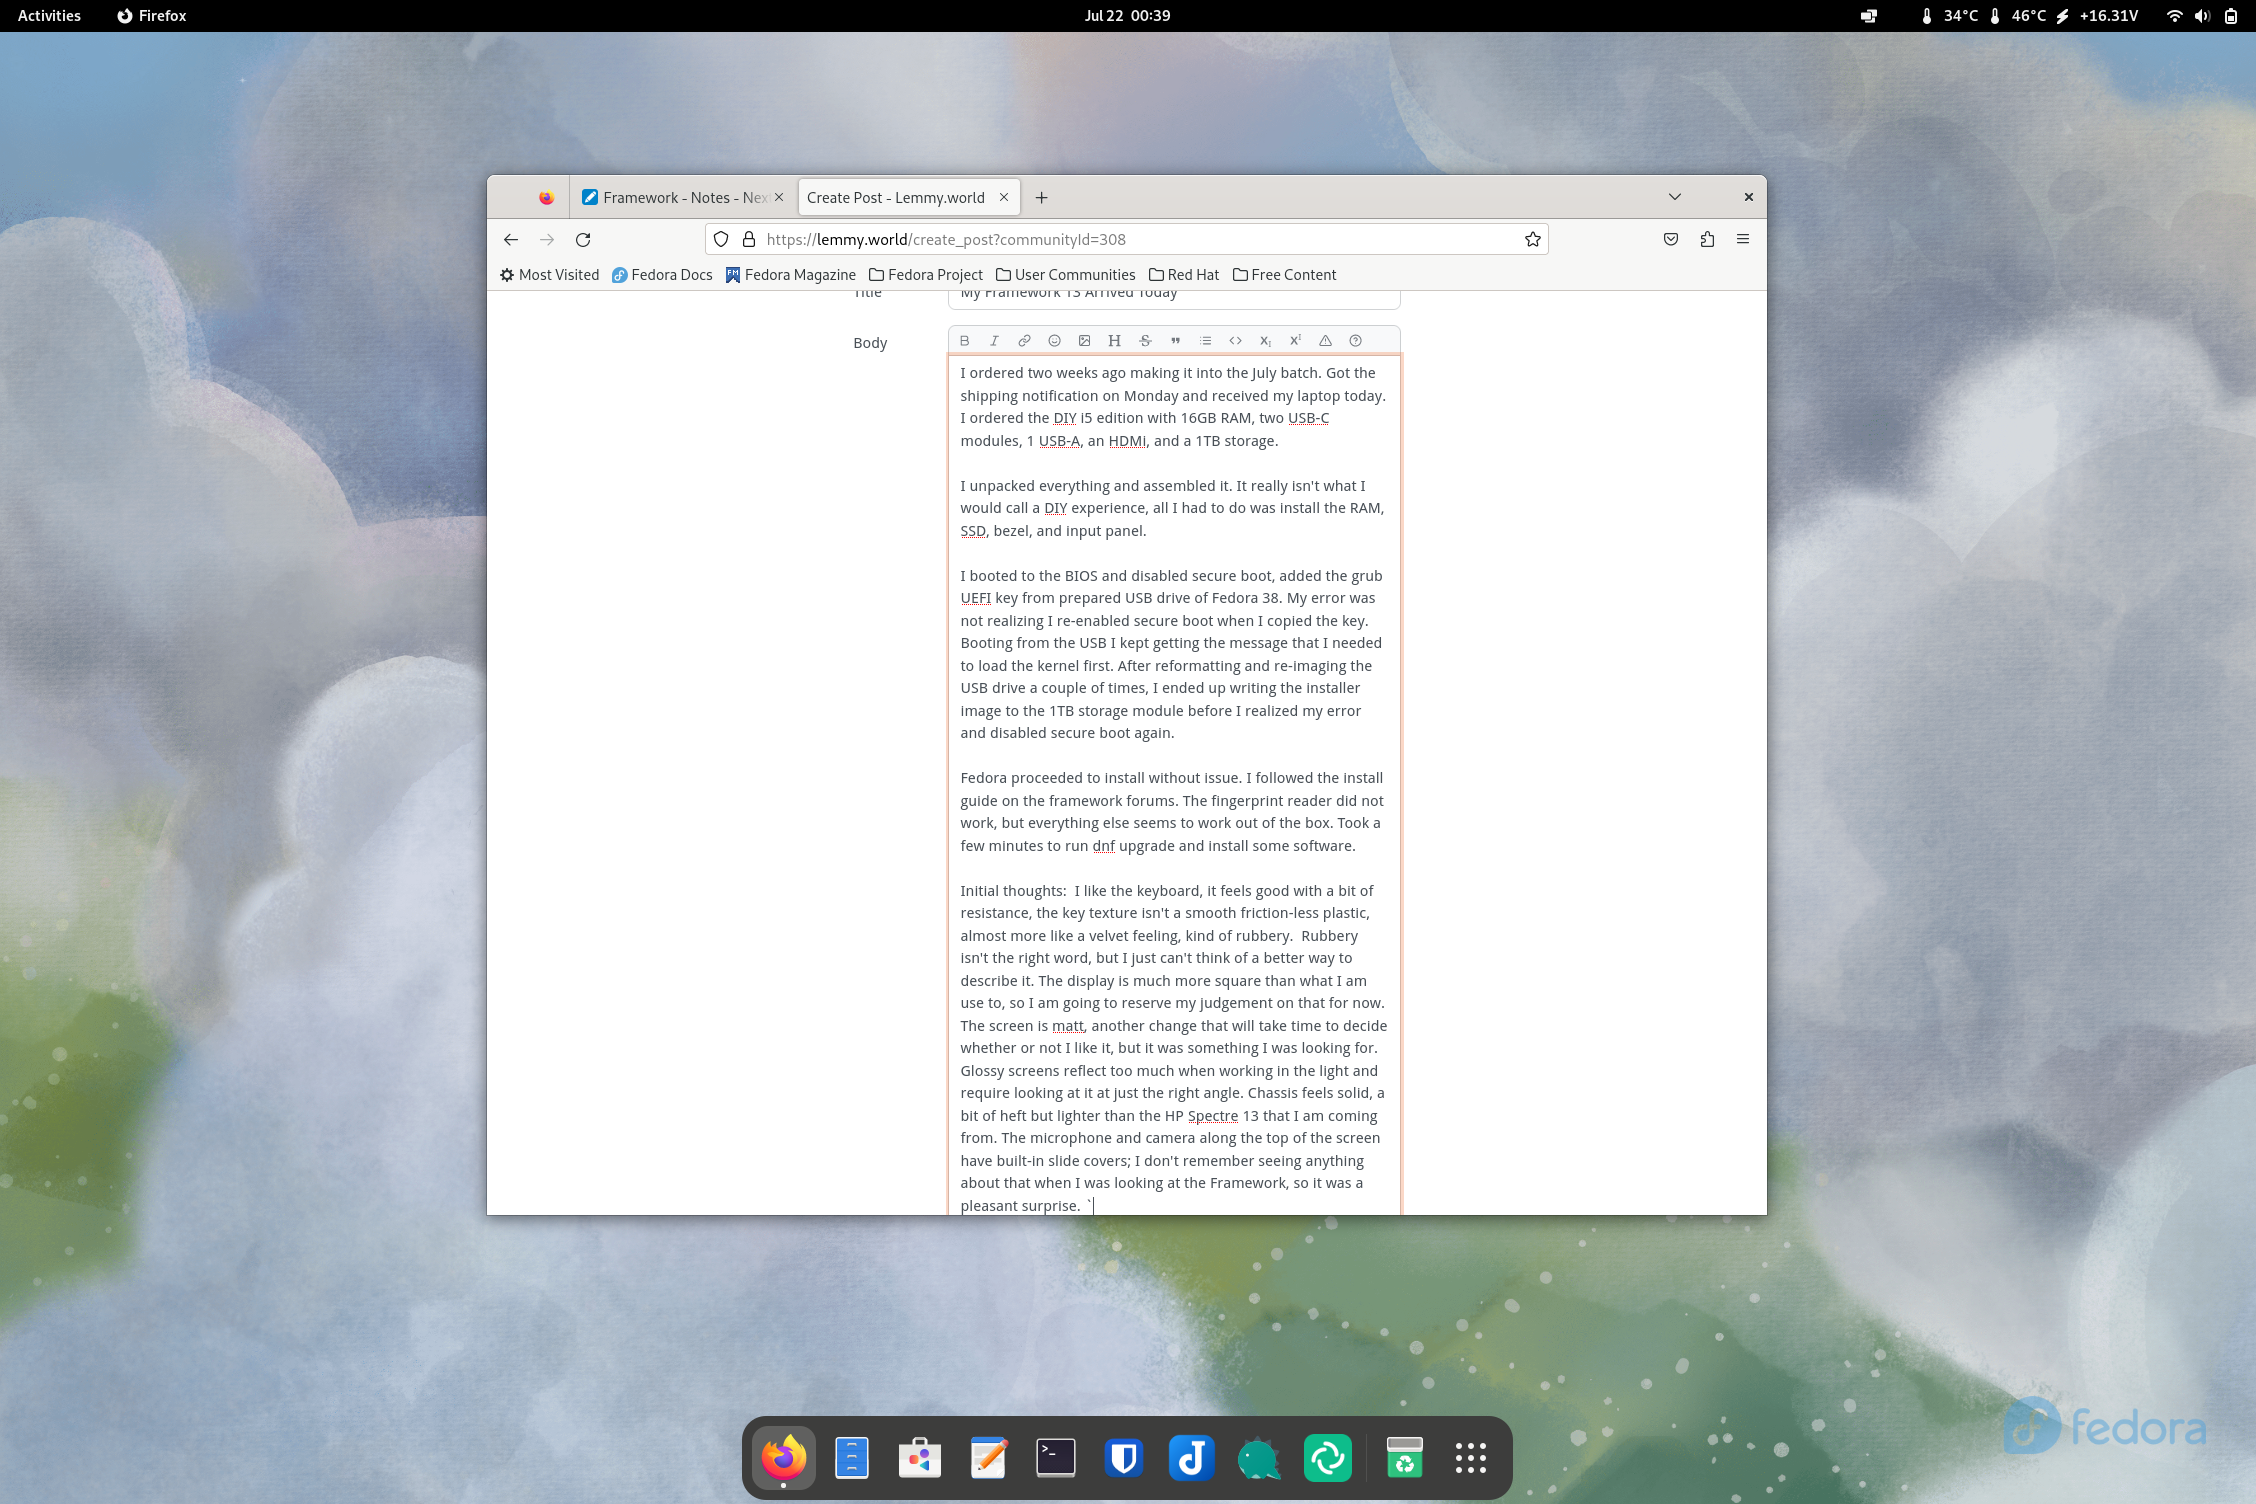The height and width of the screenshot is (1504, 2256).
Task: Open the formatting help question mark icon
Action: click(x=1355, y=341)
